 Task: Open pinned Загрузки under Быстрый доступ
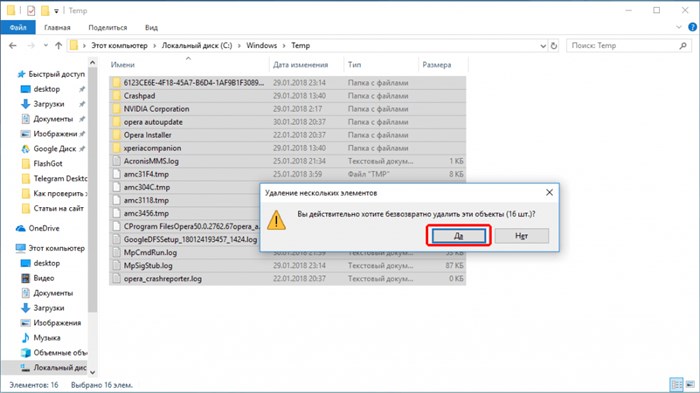click(x=48, y=104)
